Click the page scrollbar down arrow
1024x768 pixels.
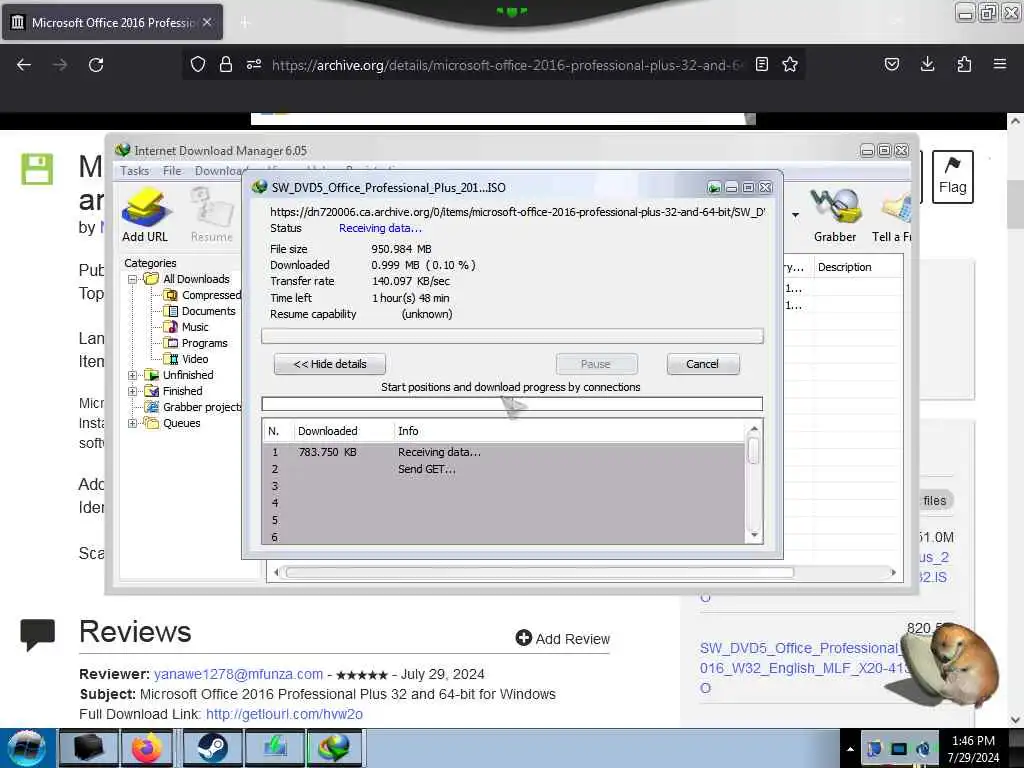pyautogui.click(x=1015, y=720)
